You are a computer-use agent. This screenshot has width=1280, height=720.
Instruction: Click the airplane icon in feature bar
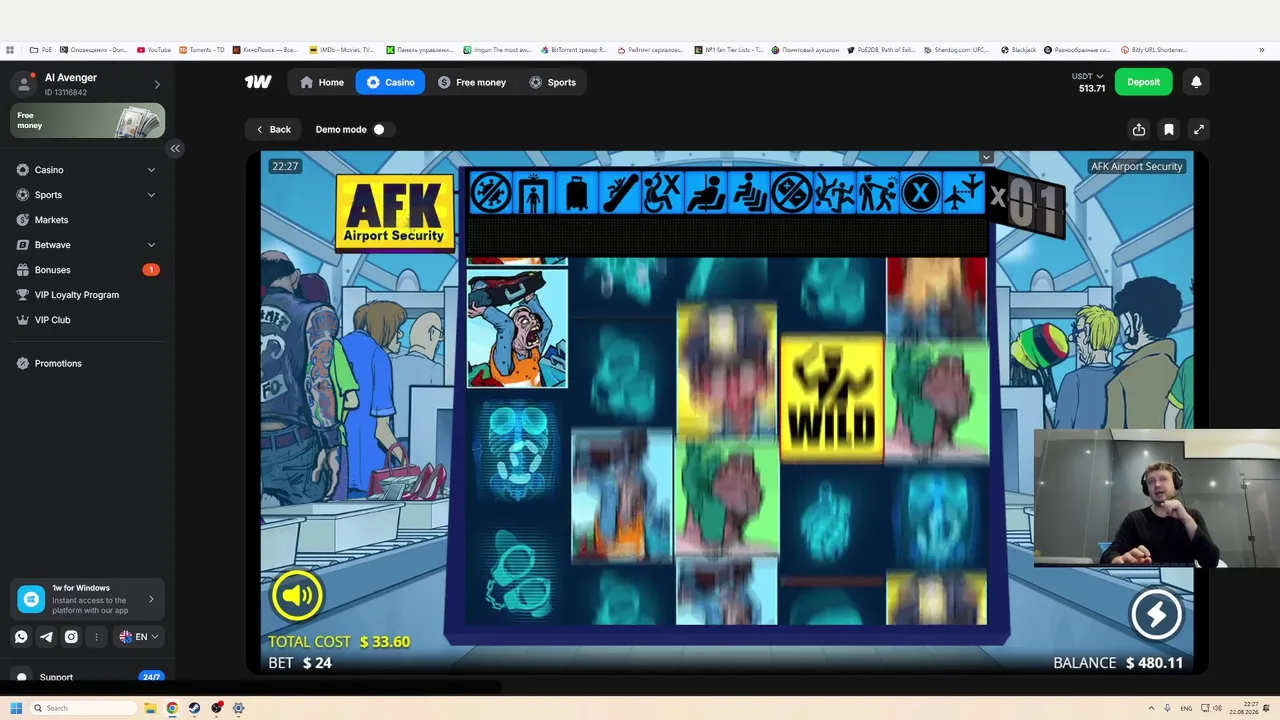click(x=964, y=193)
